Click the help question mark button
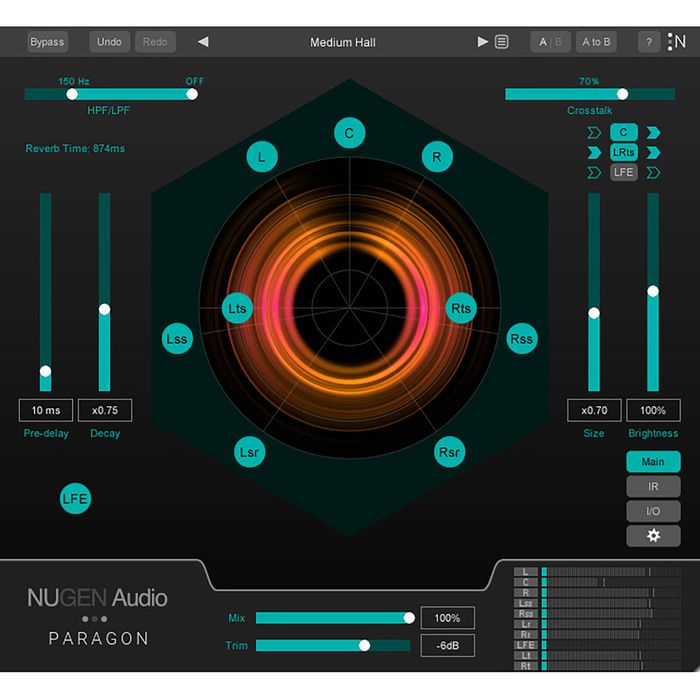 649,42
